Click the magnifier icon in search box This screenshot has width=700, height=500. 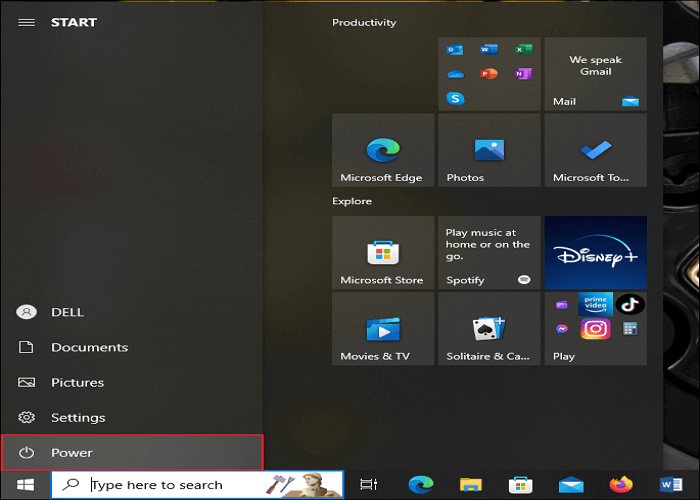pos(71,484)
